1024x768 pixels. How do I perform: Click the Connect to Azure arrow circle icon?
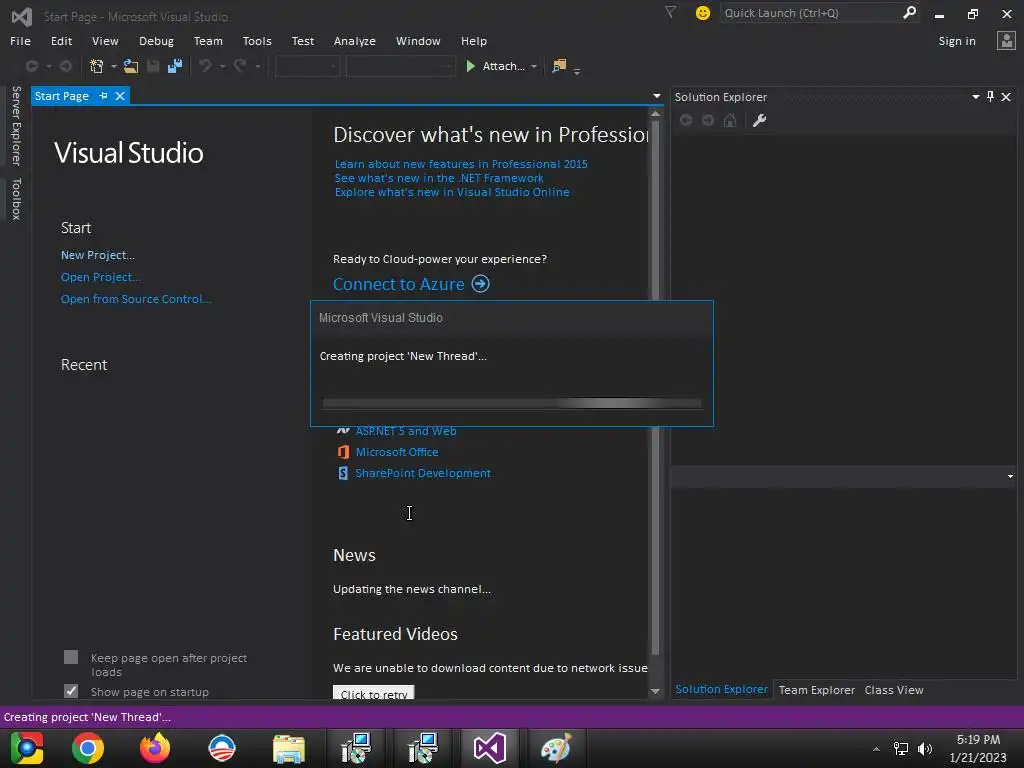point(481,284)
